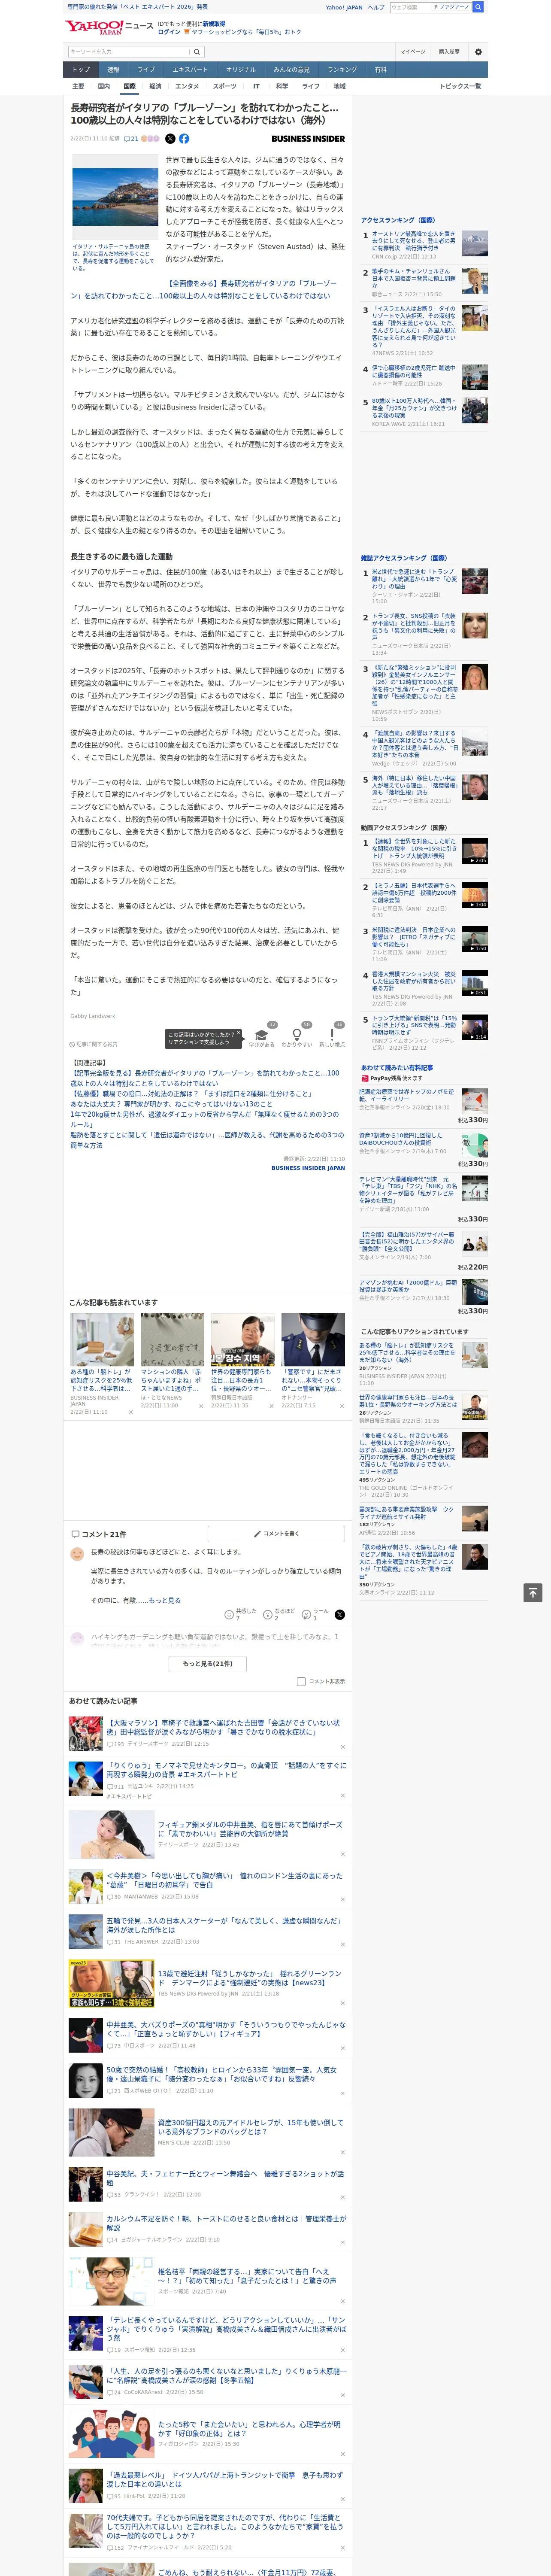Viewport: 551px width, 2576px height.
Task: Expand first comment with もっと見る
Action: pyautogui.click(x=165, y=1600)
